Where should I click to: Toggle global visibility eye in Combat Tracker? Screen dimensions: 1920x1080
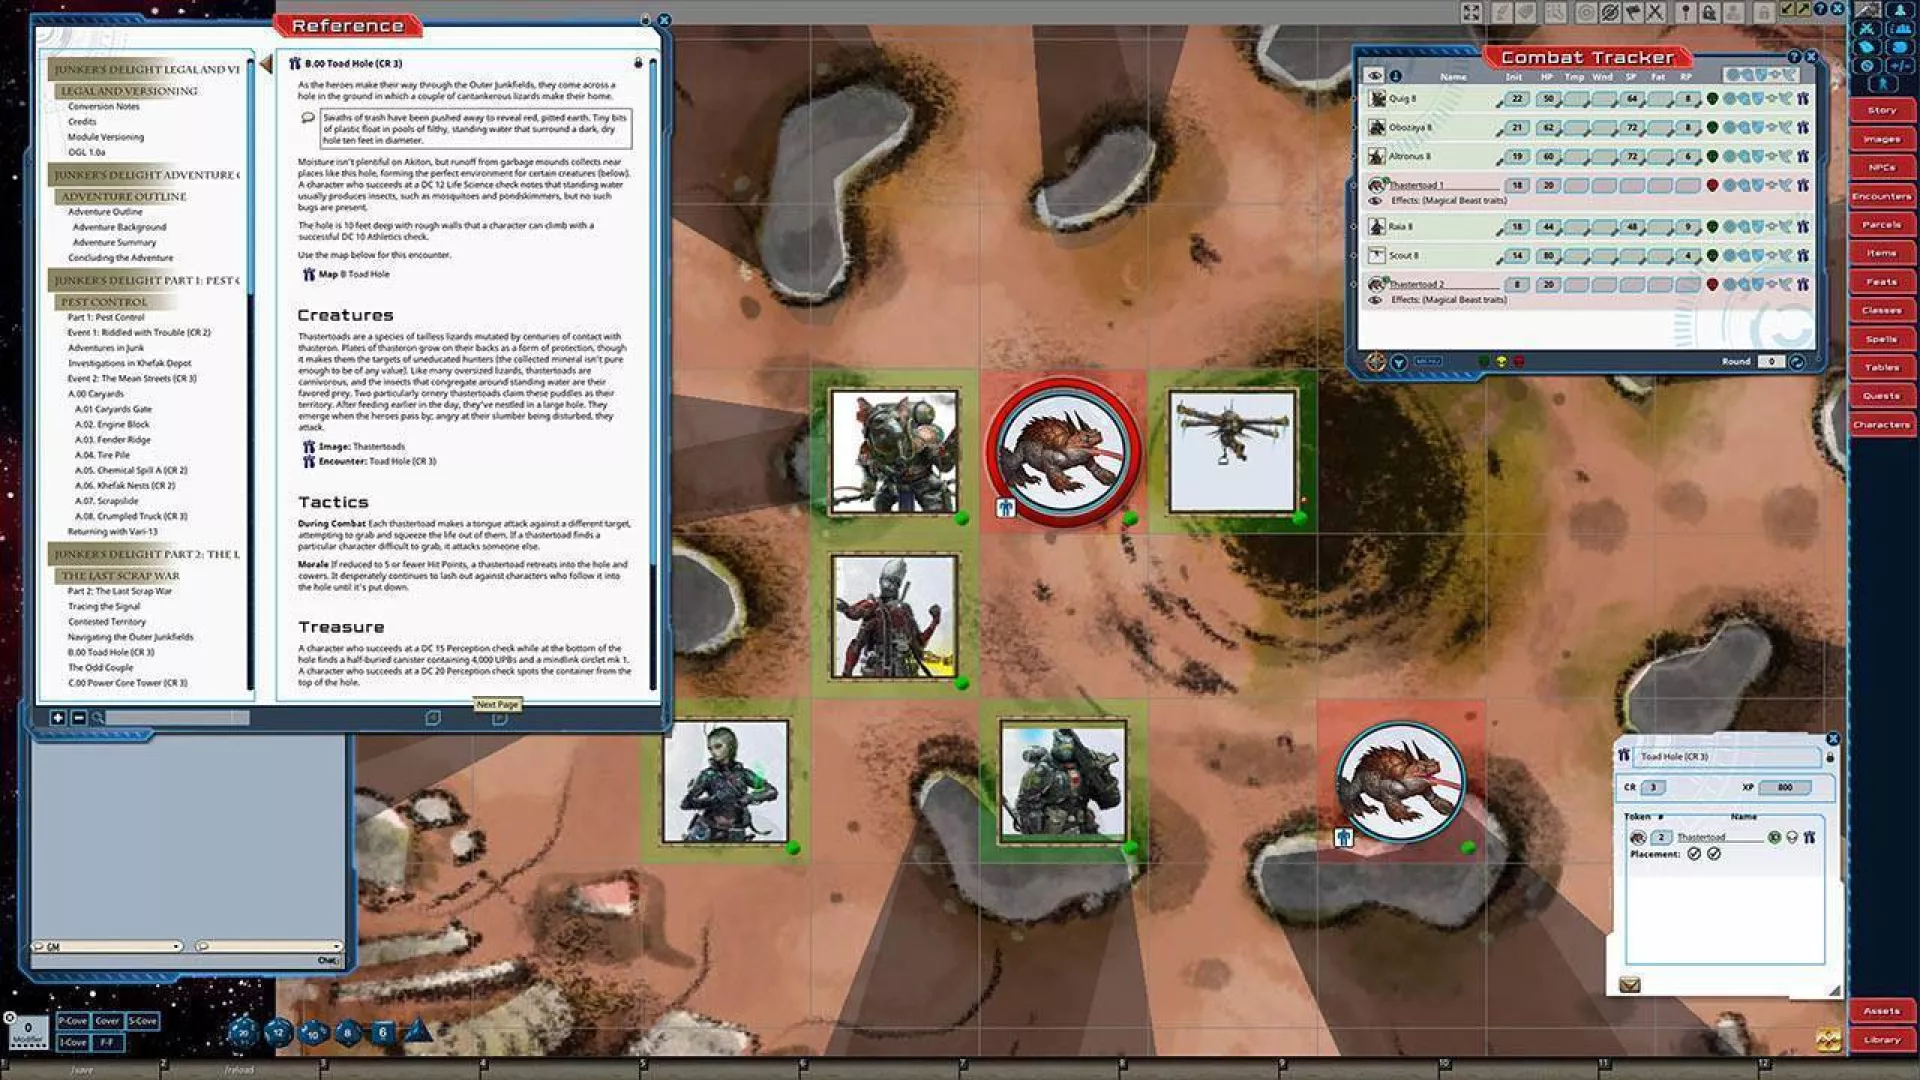tap(1375, 76)
